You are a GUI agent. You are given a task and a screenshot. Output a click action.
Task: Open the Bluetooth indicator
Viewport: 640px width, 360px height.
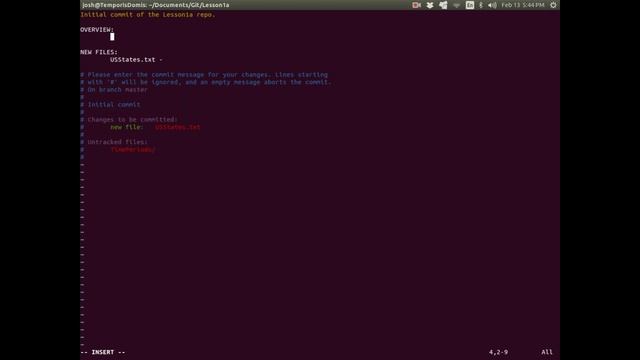coord(481,5)
